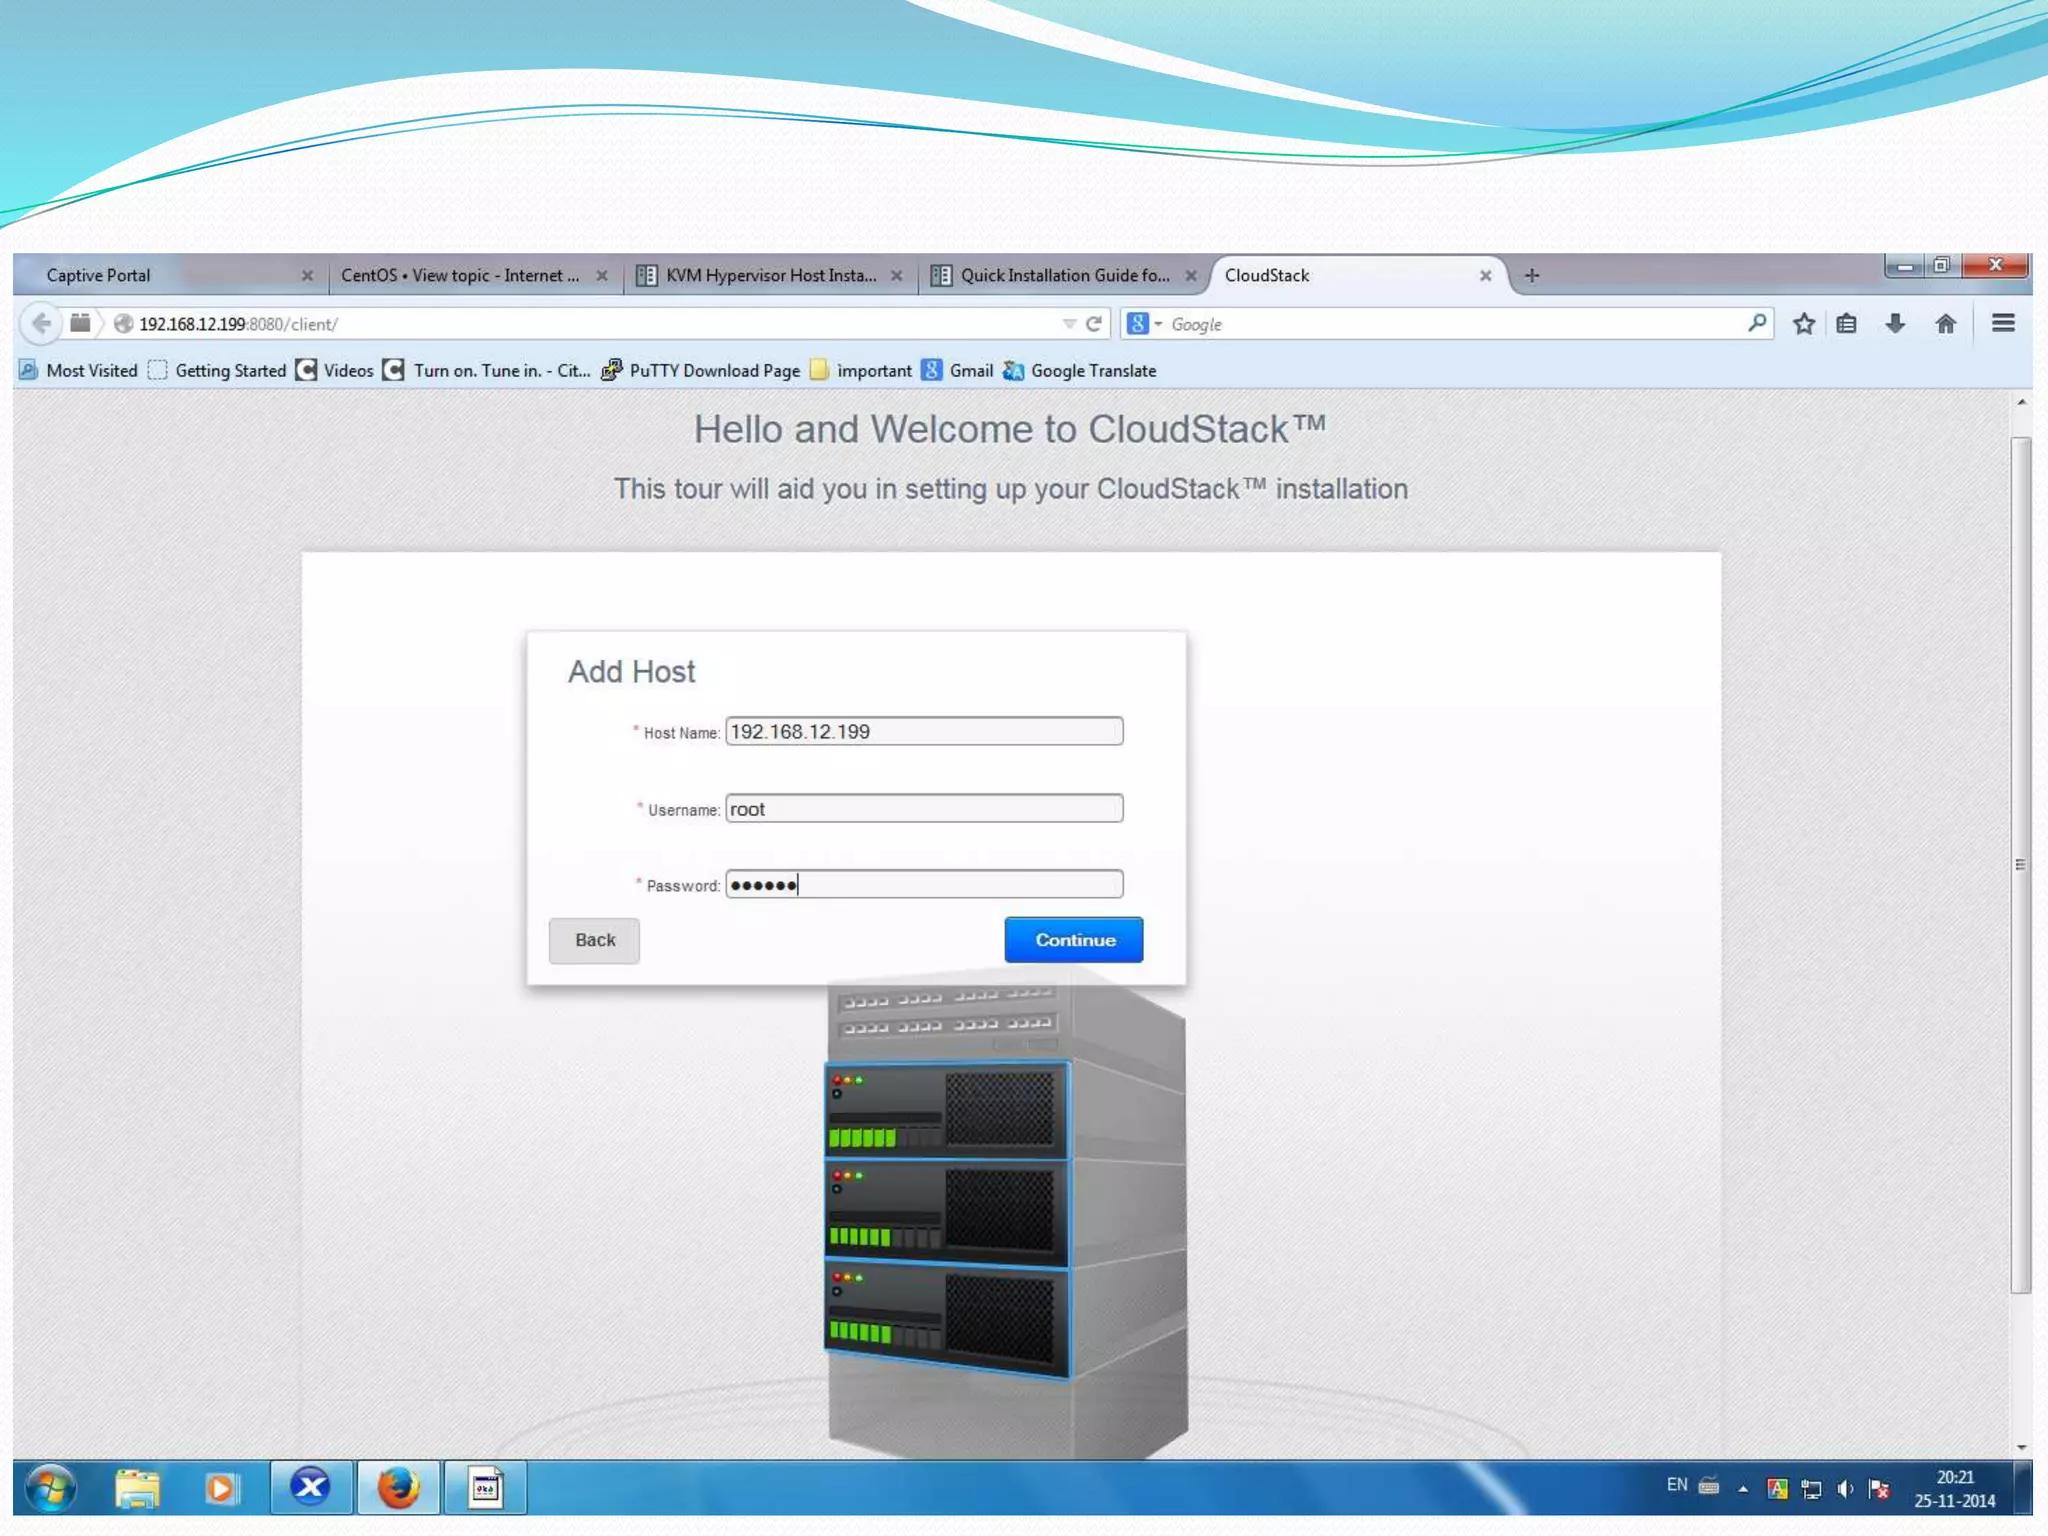The width and height of the screenshot is (2048, 1536).
Task: Open the URL bar history dropdown
Action: coord(1069,324)
